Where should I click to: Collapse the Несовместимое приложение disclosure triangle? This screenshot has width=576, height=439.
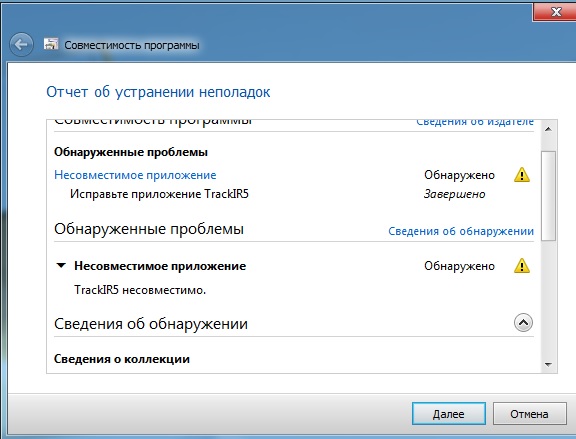click(61, 265)
